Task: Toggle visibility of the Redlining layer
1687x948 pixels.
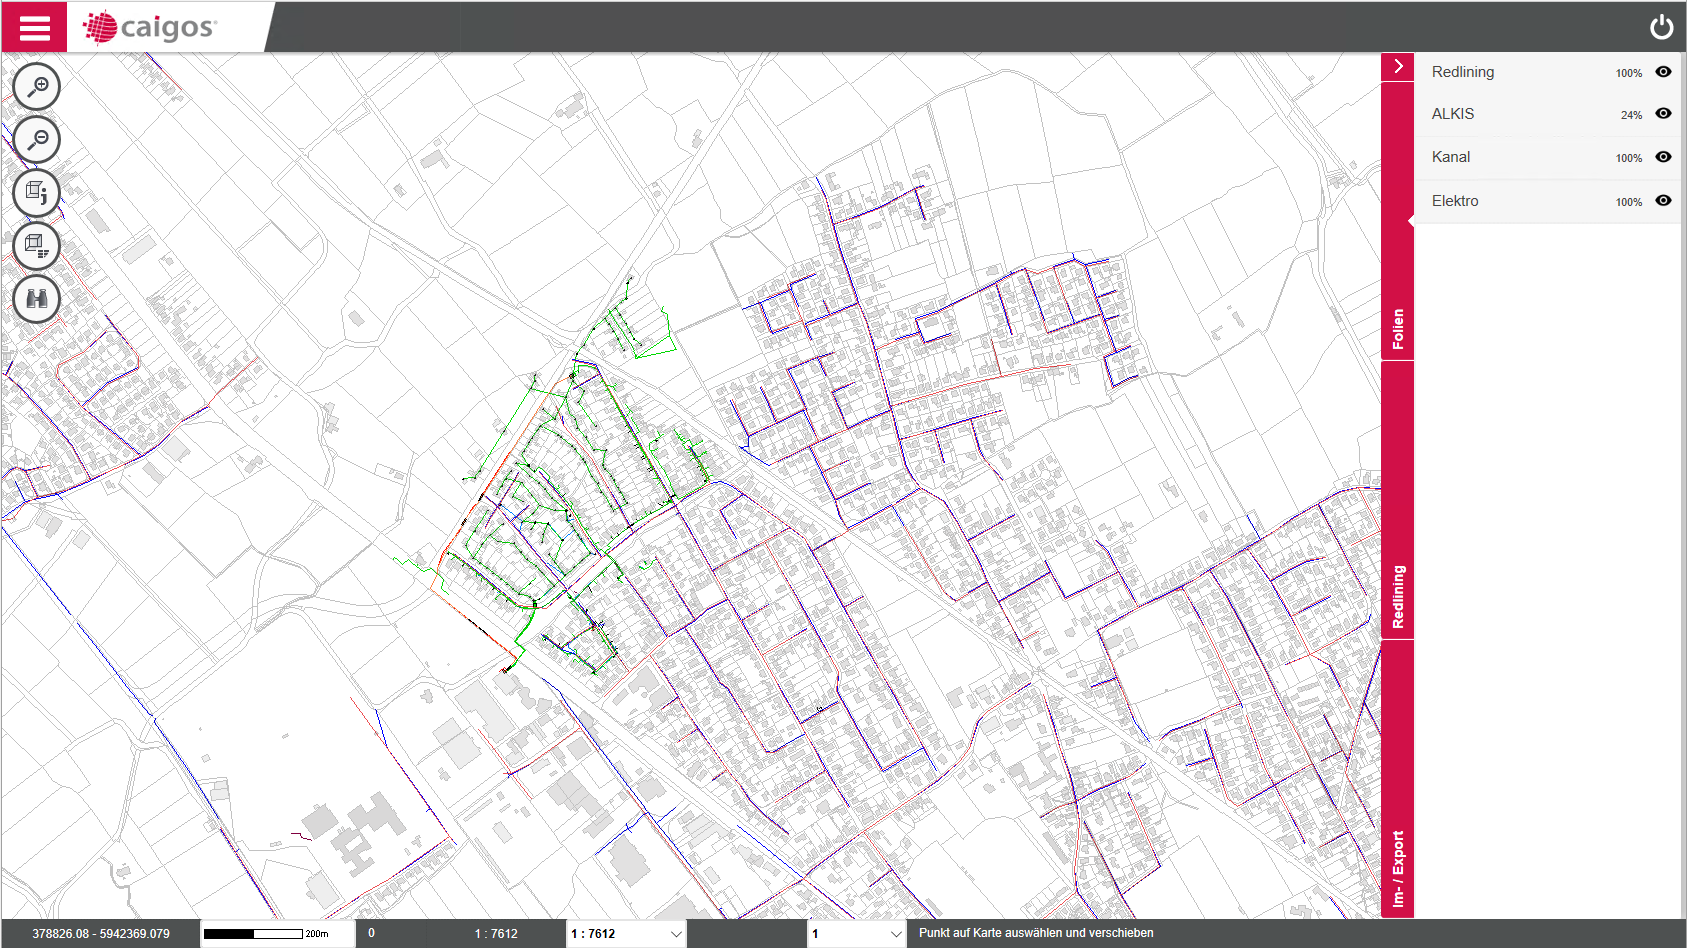Action: coord(1663,72)
